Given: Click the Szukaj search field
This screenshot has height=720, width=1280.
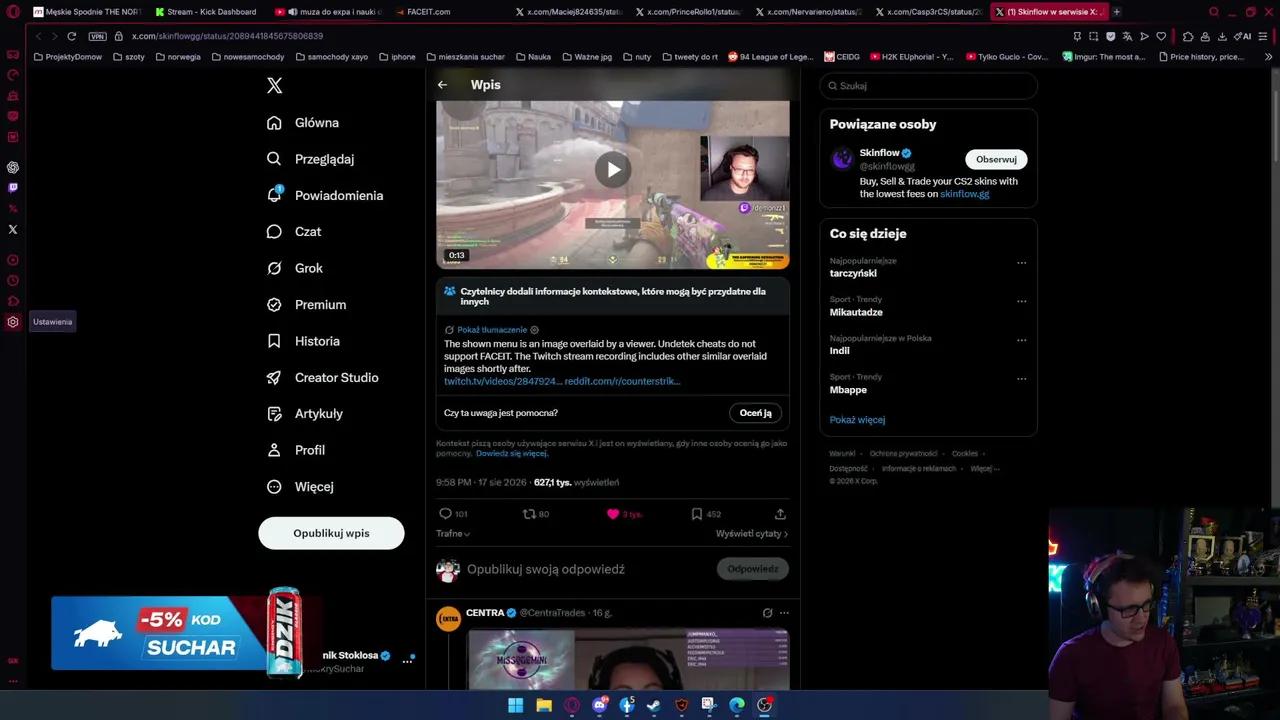Looking at the screenshot, I should click(928, 86).
